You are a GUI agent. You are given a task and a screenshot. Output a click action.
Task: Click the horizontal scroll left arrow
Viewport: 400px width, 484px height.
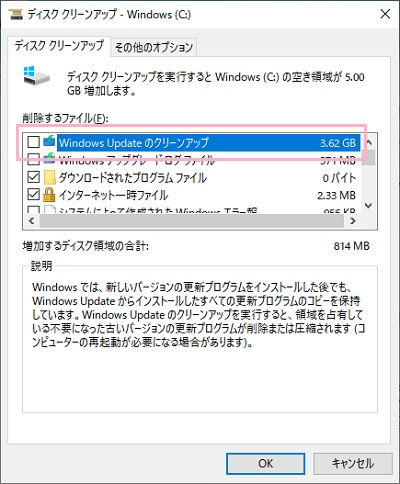(x=32, y=221)
